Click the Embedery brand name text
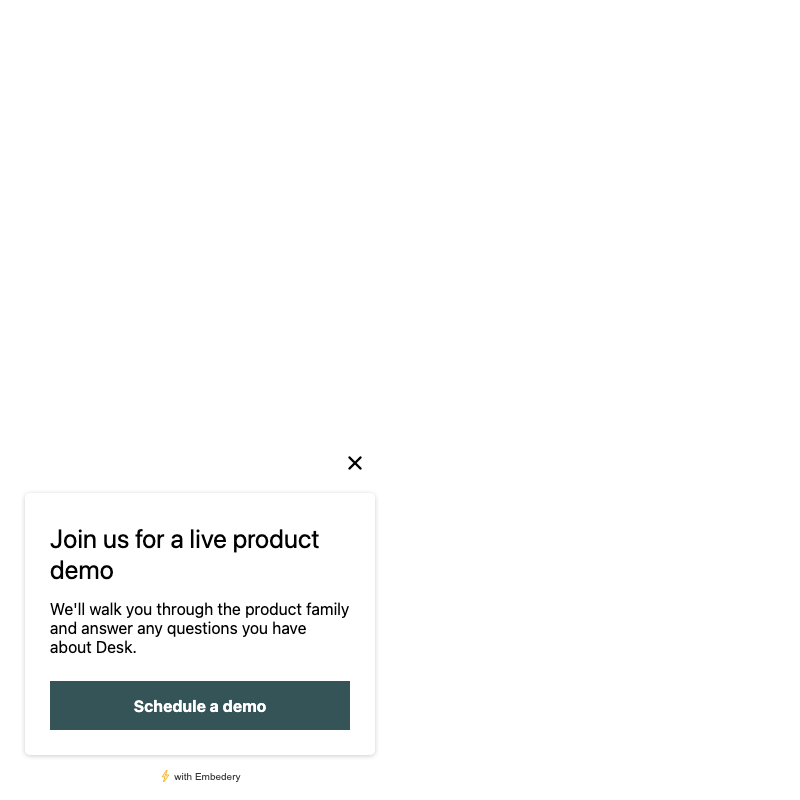800x800 pixels. click(217, 777)
